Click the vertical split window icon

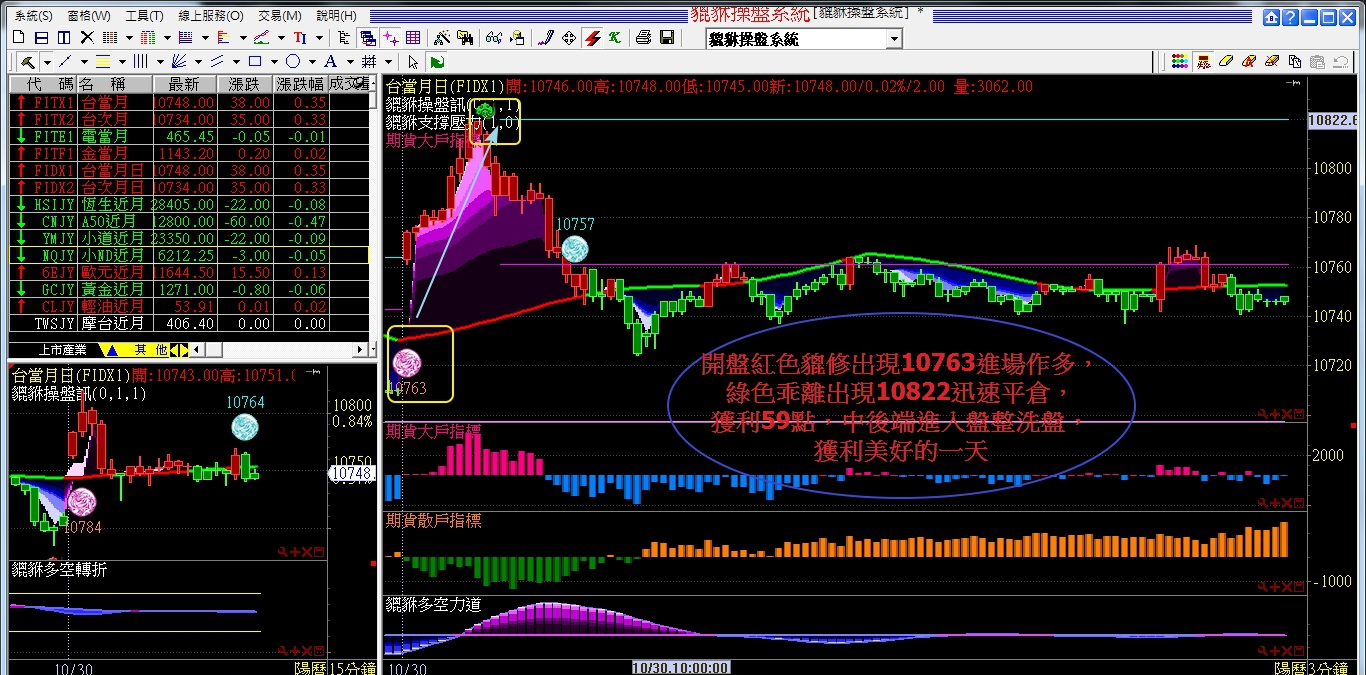64,37
